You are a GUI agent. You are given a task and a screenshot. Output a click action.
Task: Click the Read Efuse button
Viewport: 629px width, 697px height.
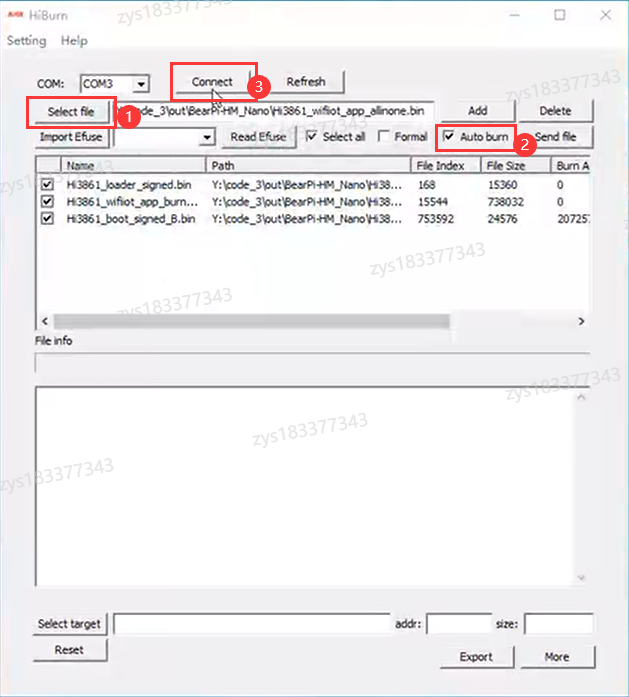point(258,137)
